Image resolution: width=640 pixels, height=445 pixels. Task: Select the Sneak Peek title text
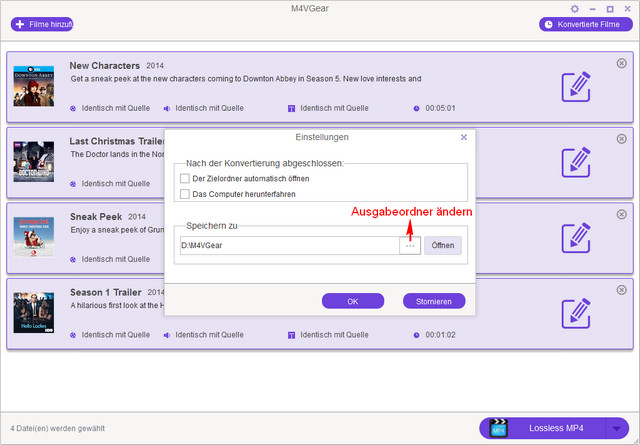[96, 217]
